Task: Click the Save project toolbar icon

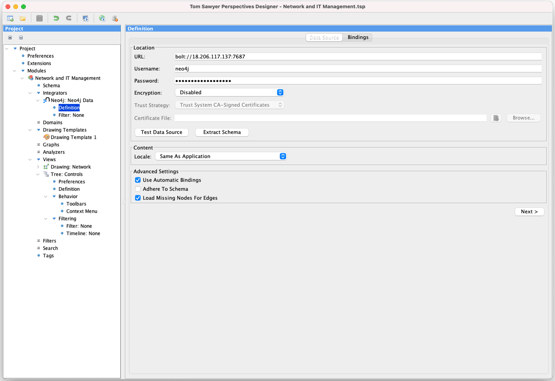Action: pyautogui.click(x=39, y=18)
